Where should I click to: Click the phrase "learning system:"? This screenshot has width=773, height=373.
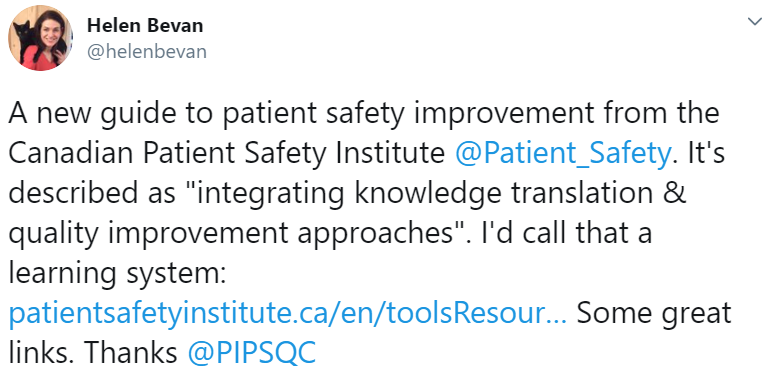117,274
